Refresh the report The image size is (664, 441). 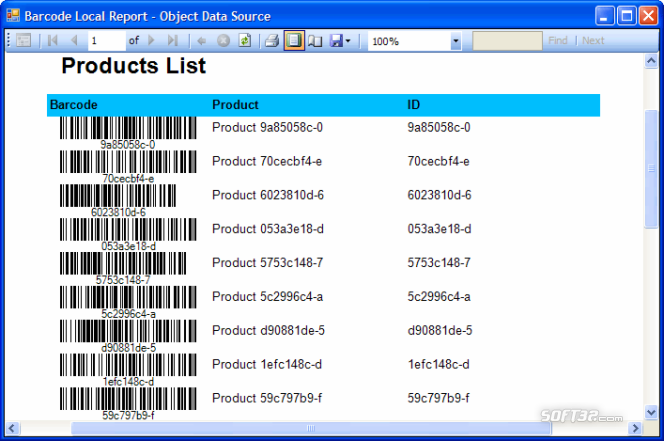tap(245, 41)
